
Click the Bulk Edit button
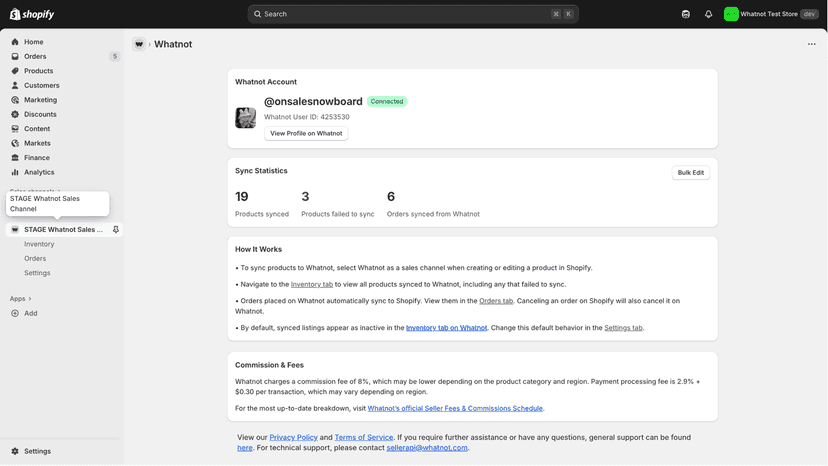(691, 173)
